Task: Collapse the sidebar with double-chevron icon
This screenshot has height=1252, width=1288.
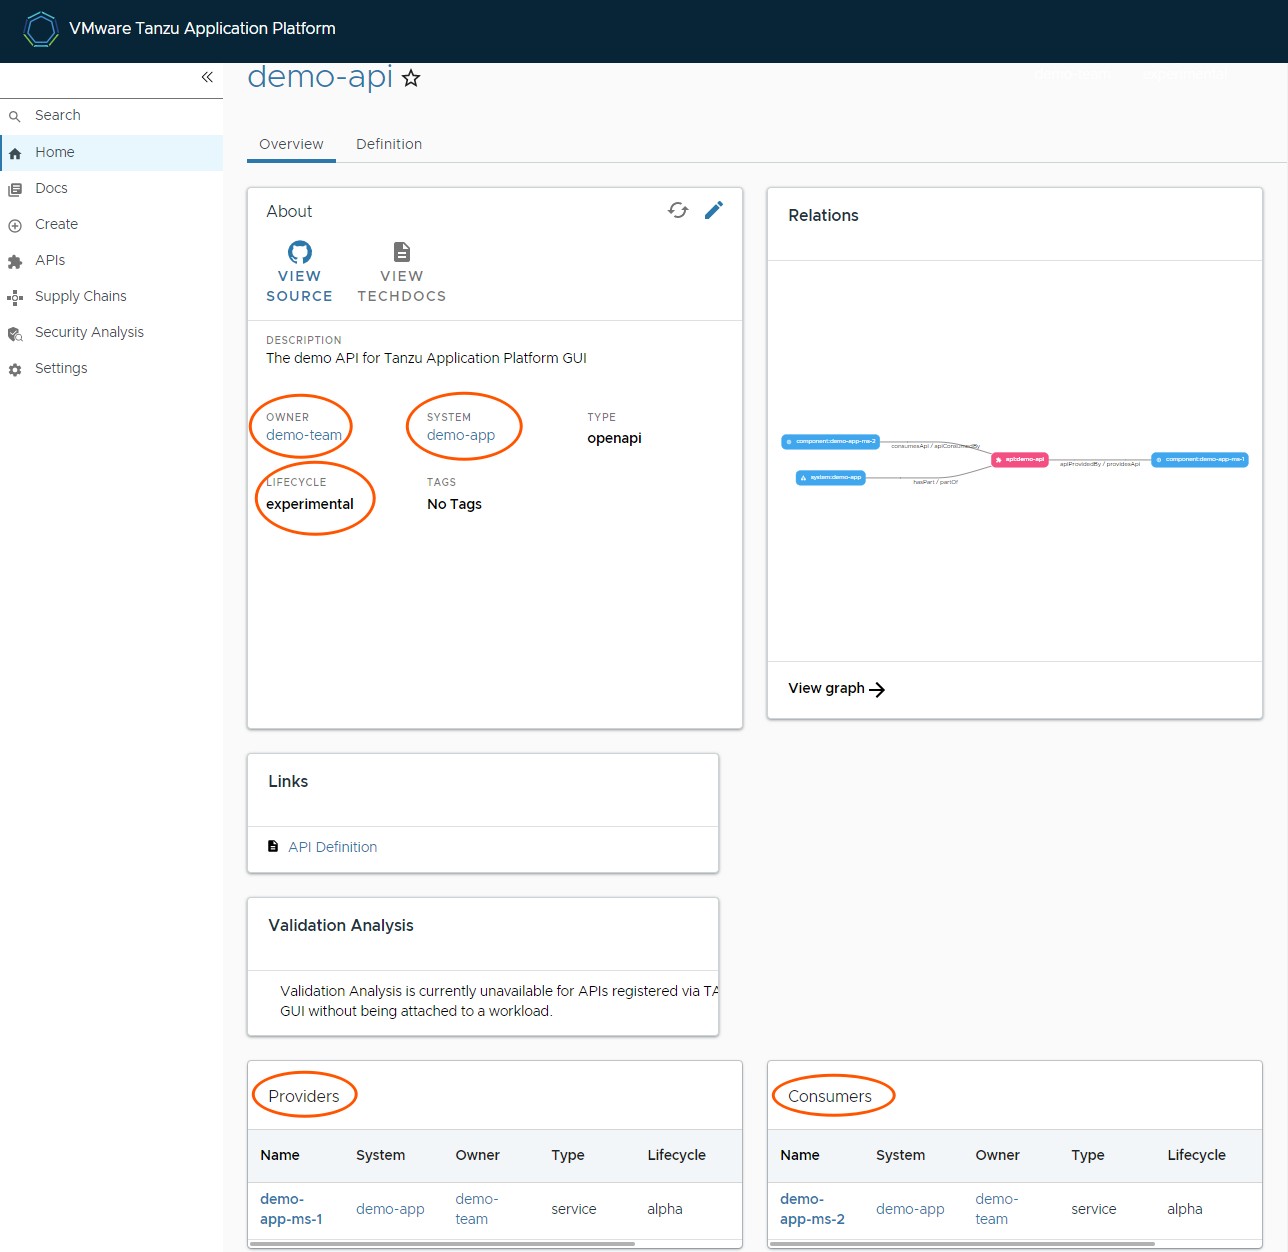Action: pyautogui.click(x=207, y=77)
